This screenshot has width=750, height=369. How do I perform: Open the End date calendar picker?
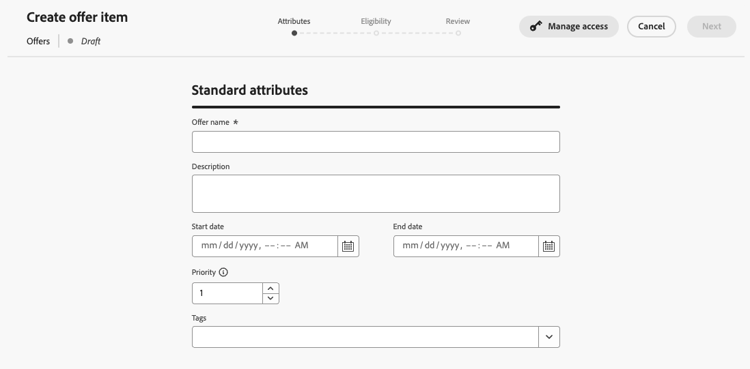coord(549,246)
